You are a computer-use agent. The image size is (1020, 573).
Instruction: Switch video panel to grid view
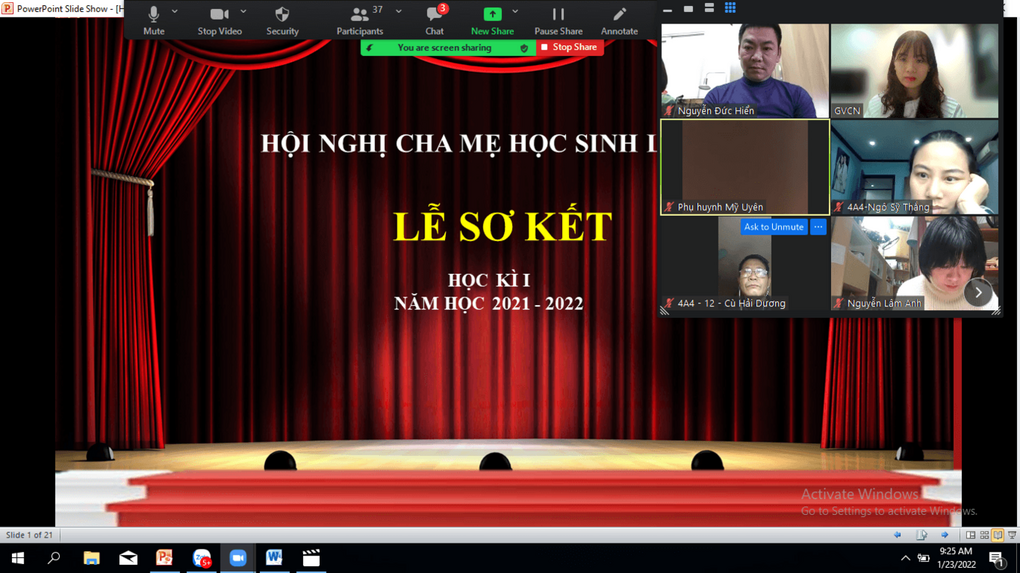point(730,8)
